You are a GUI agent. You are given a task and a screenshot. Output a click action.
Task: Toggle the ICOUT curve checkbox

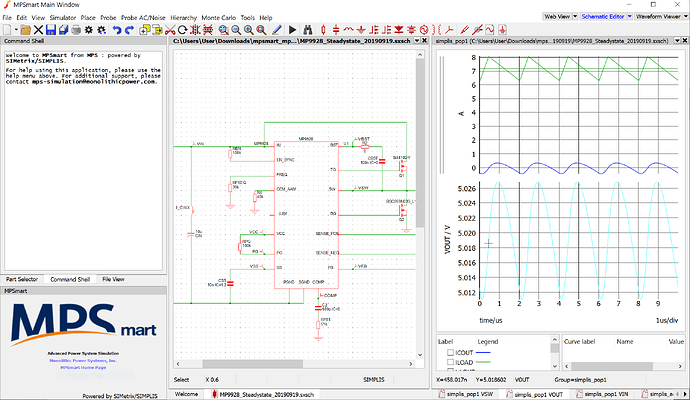click(450, 352)
